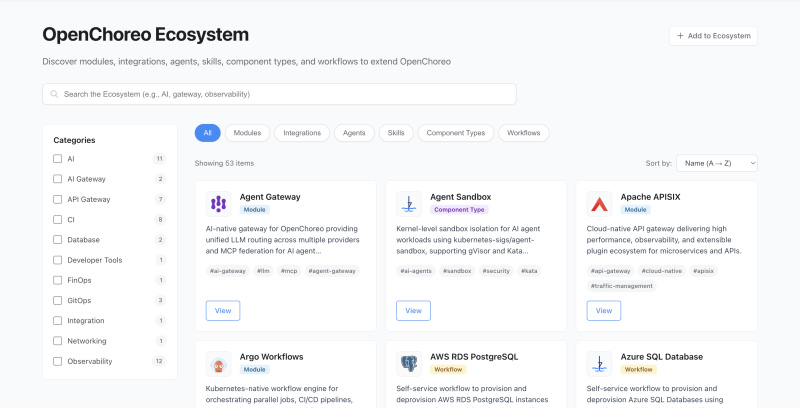Show the Skills filter tab

coord(396,133)
